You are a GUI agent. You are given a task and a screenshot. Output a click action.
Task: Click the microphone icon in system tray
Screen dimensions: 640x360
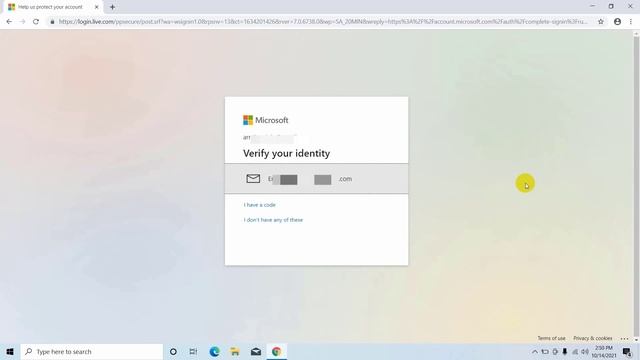click(565, 351)
